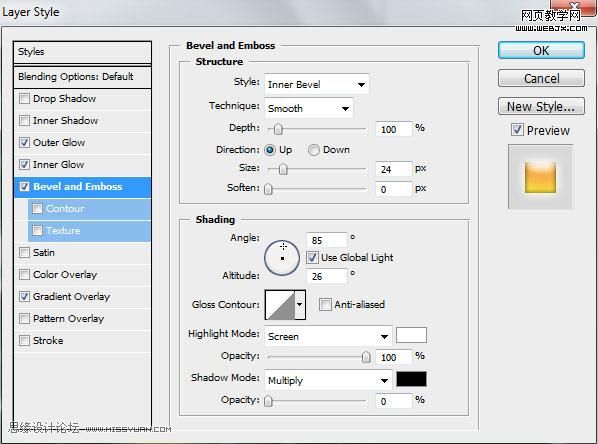Select the Down direction radio button

(313, 150)
